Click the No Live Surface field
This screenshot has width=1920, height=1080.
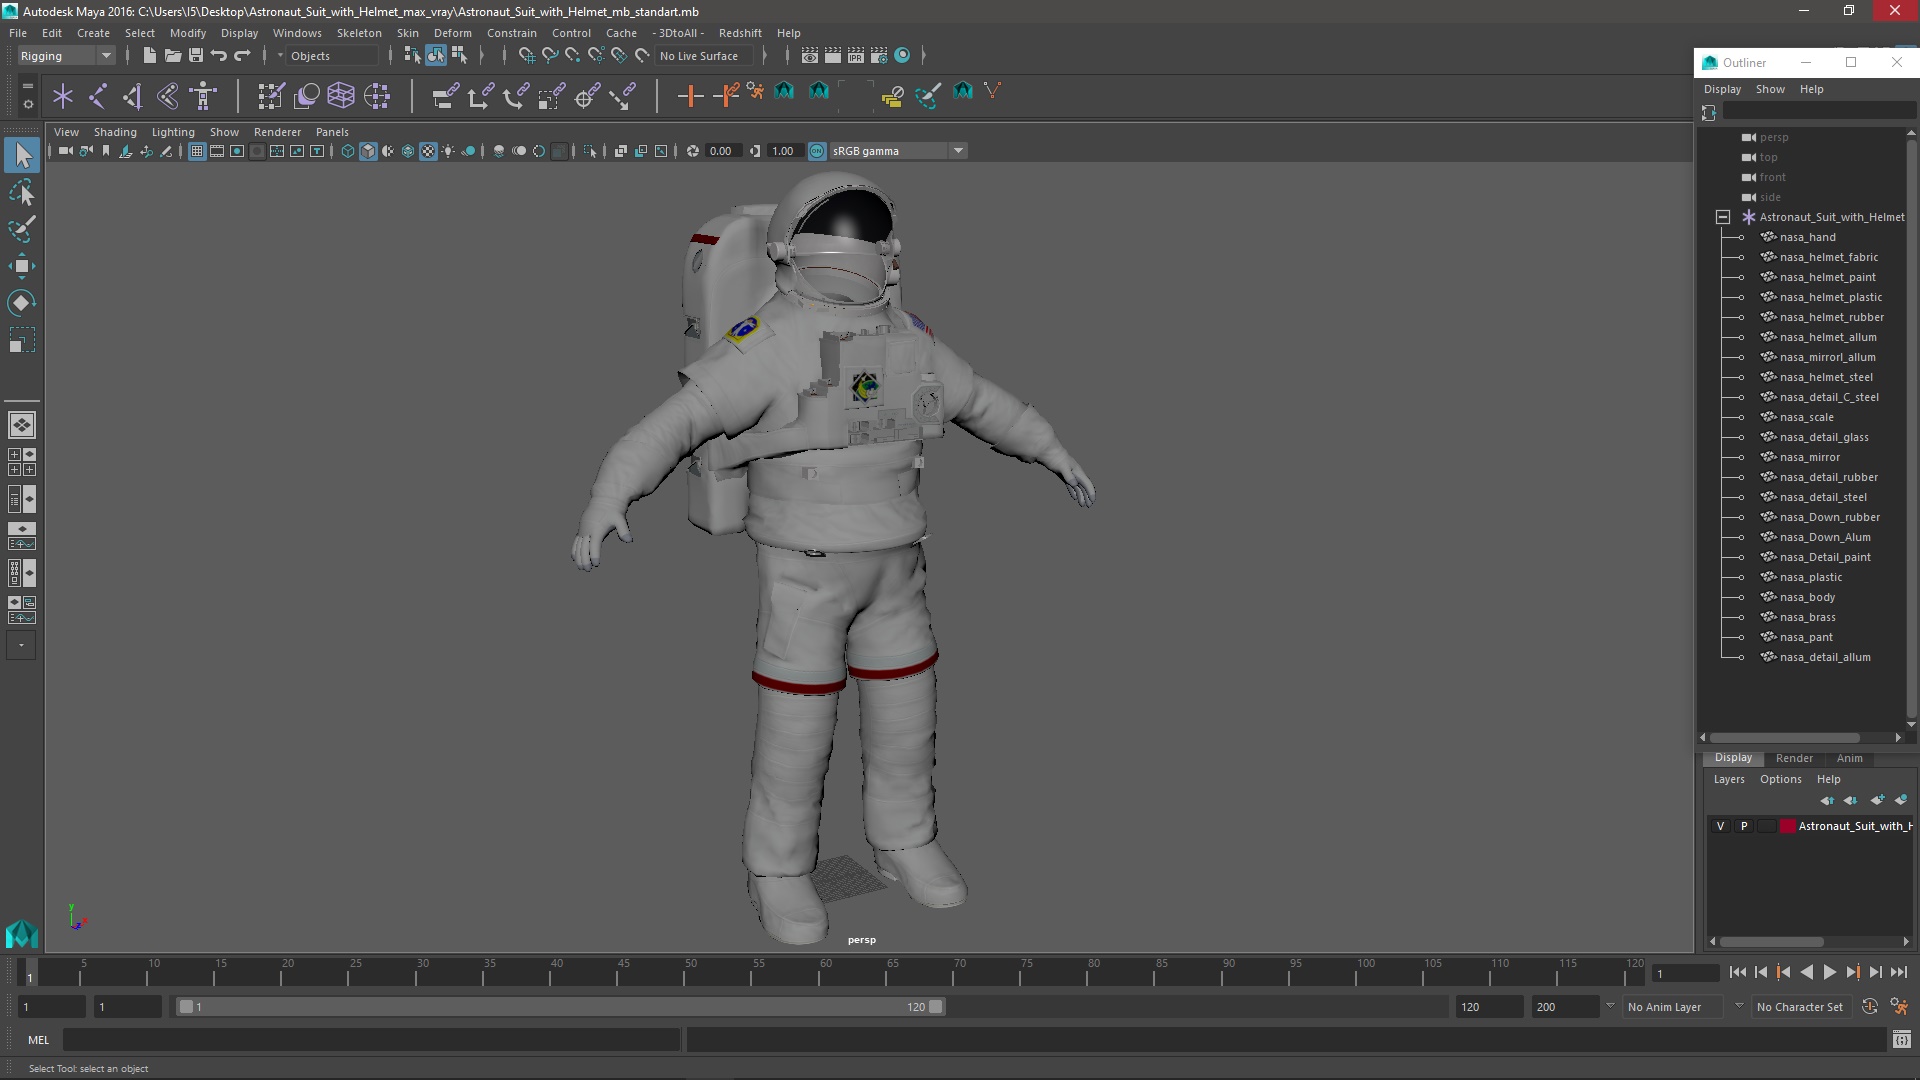704,56
